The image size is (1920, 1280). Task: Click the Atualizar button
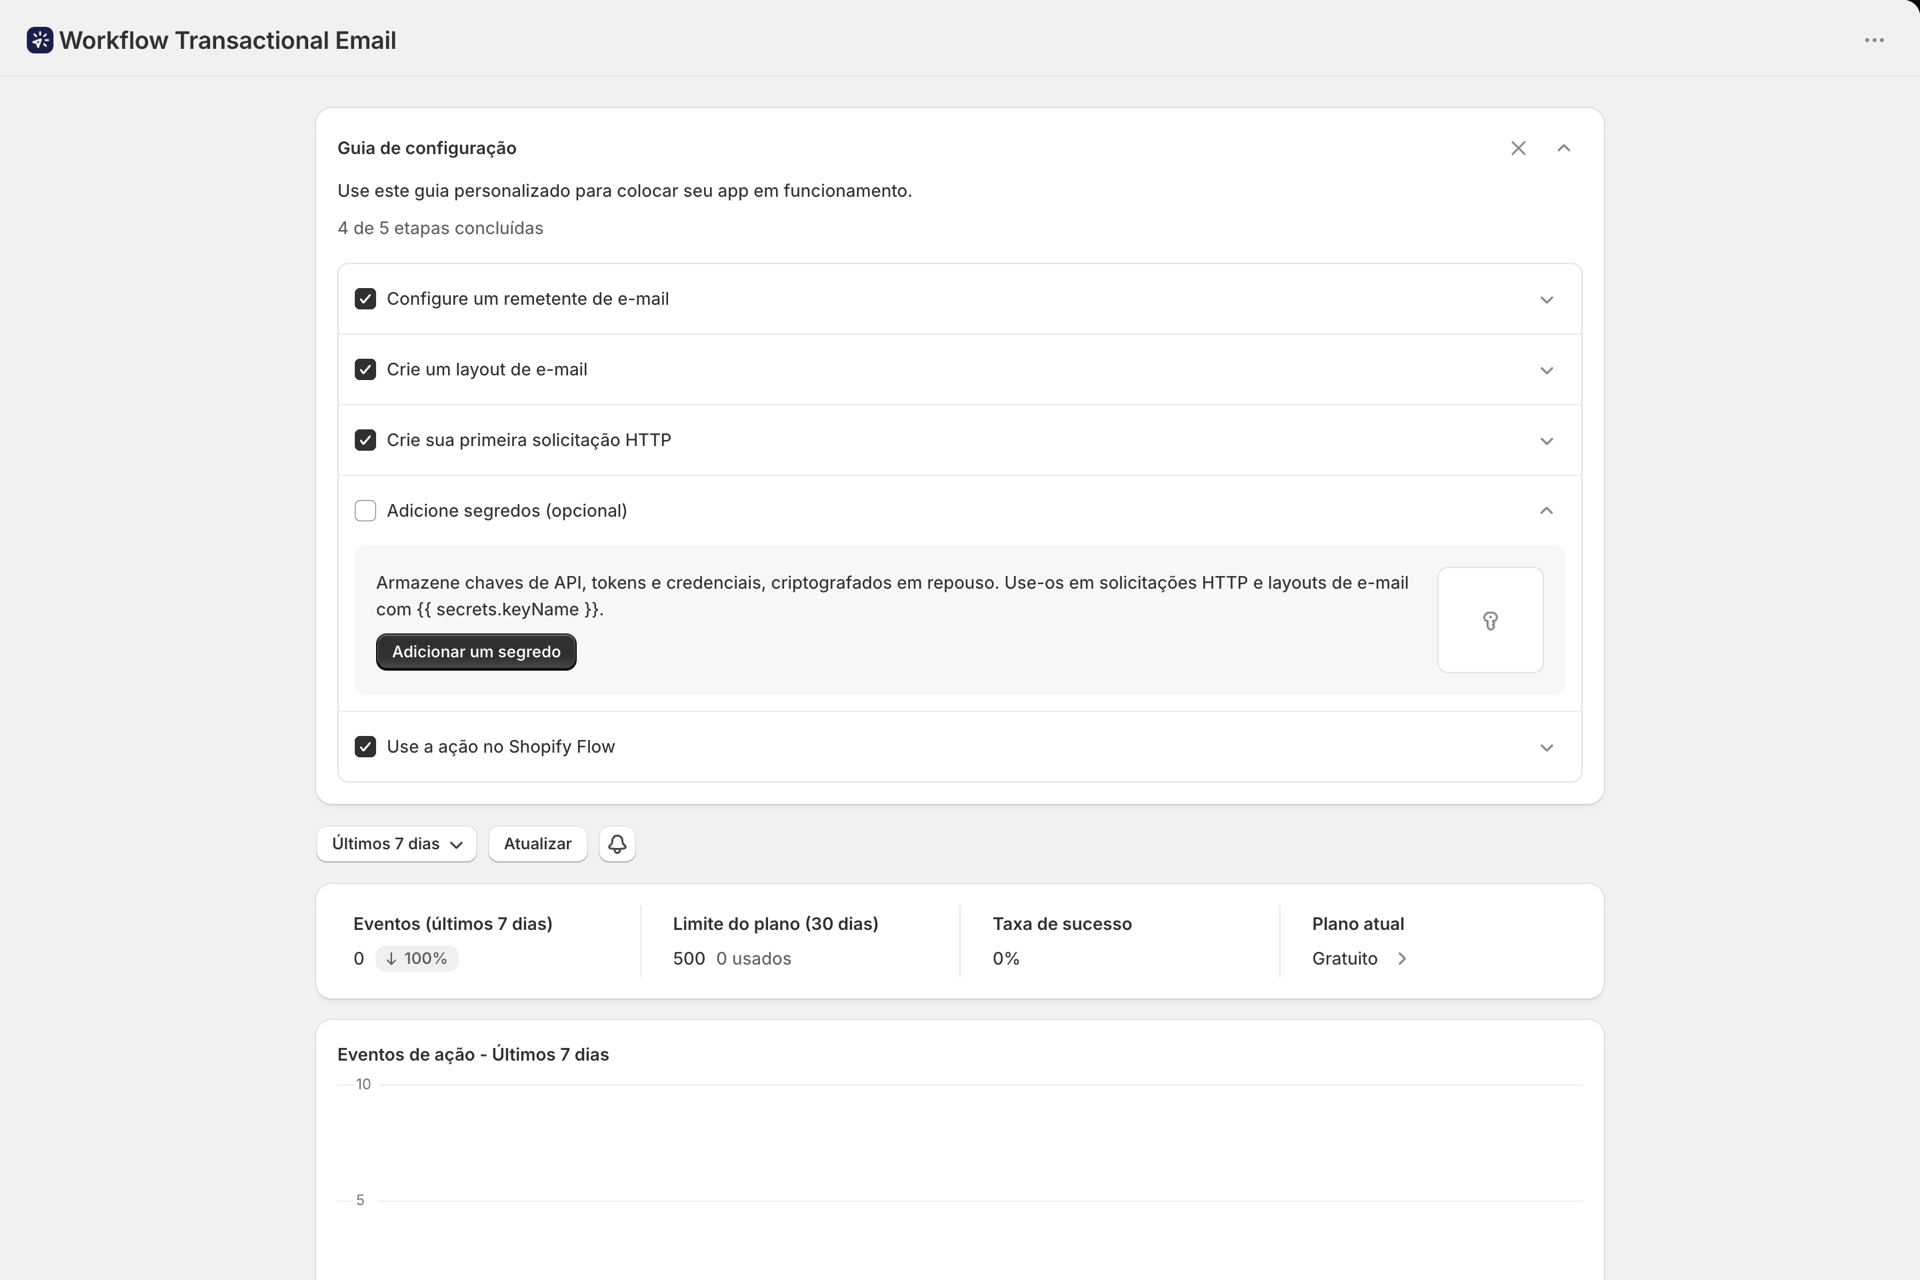click(x=538, y=844)
